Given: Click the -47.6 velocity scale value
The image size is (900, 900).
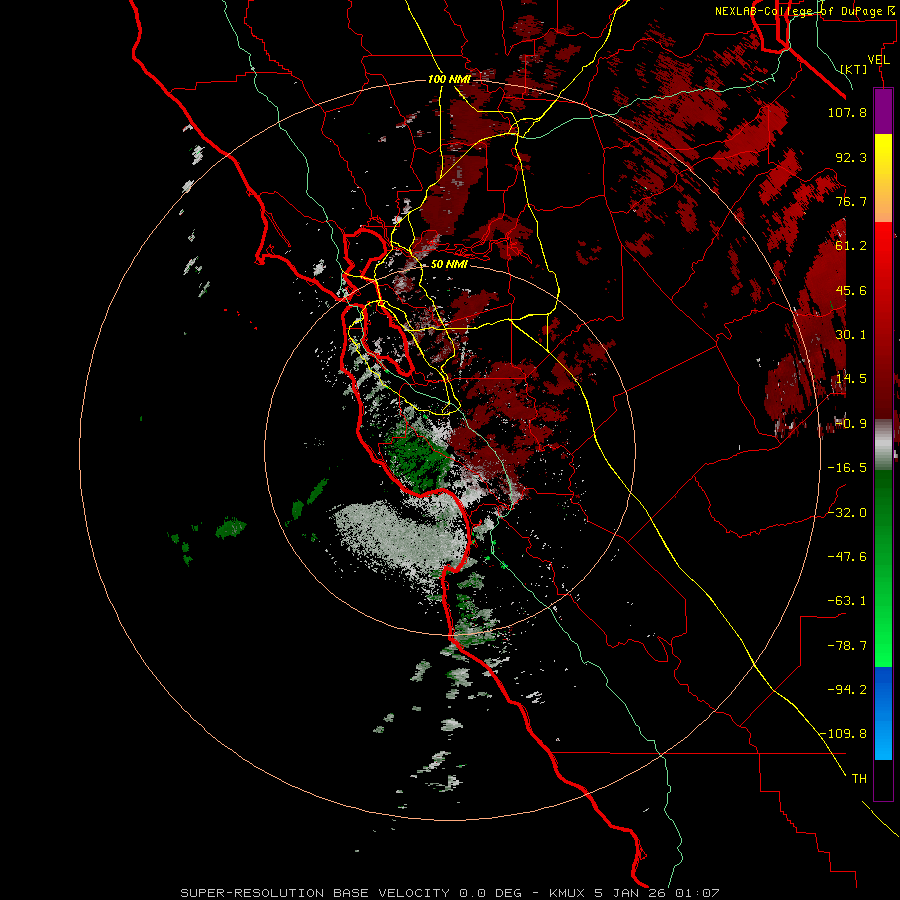Looking at the screenshot, I should 847,557.
